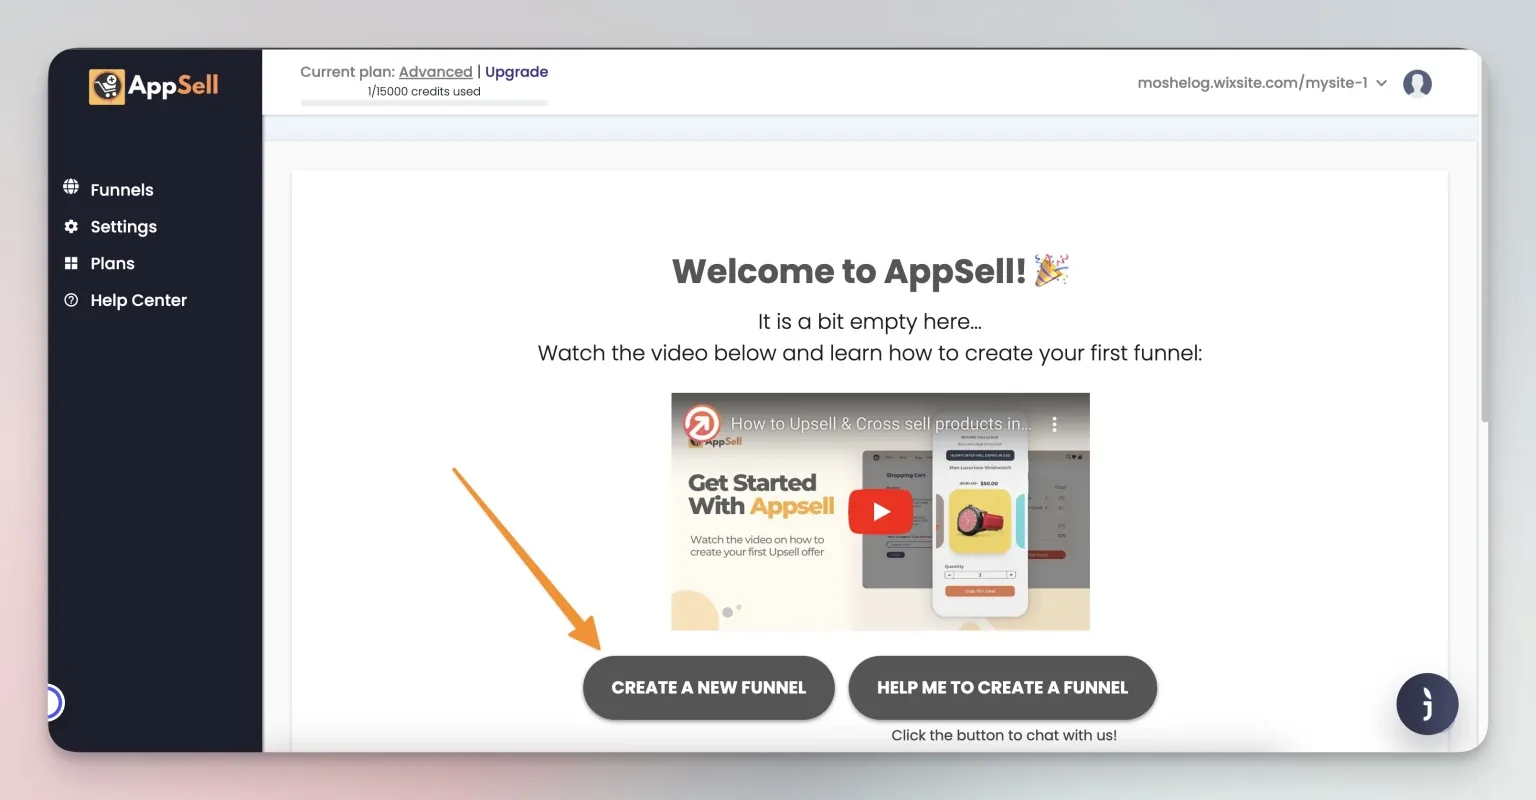The width and height of the screenshot is (1536, 800).
Task: Click "Click the button to chat with us!" text
Action: coord(1003,735)
